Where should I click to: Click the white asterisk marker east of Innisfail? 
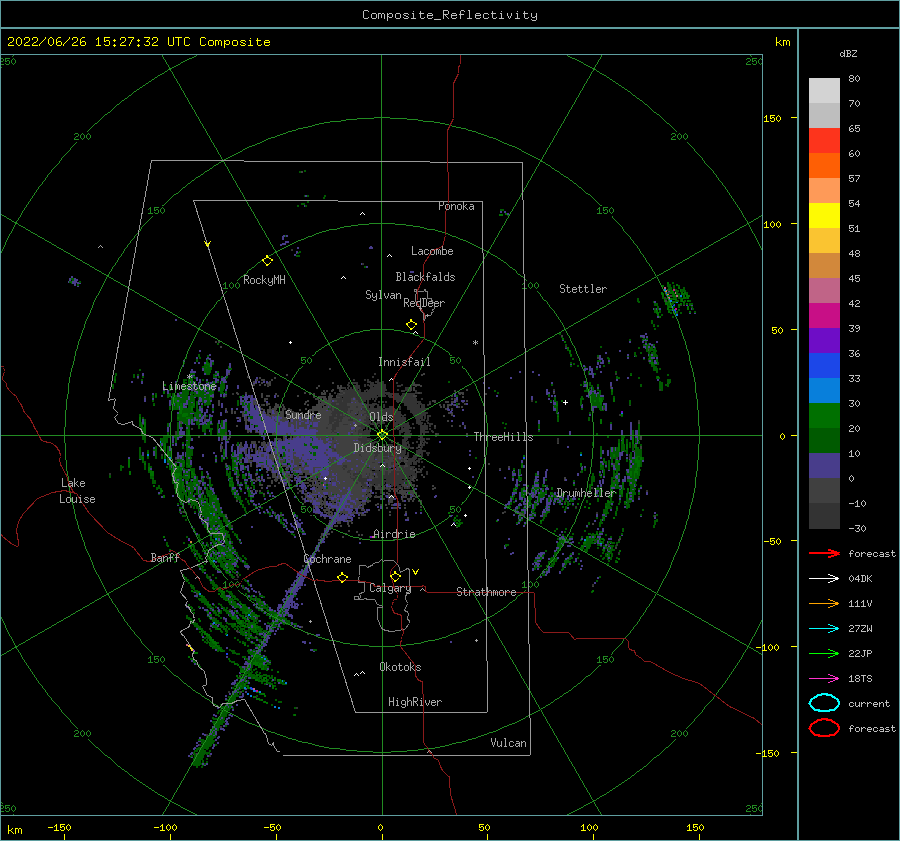click(x=475, y=343)
